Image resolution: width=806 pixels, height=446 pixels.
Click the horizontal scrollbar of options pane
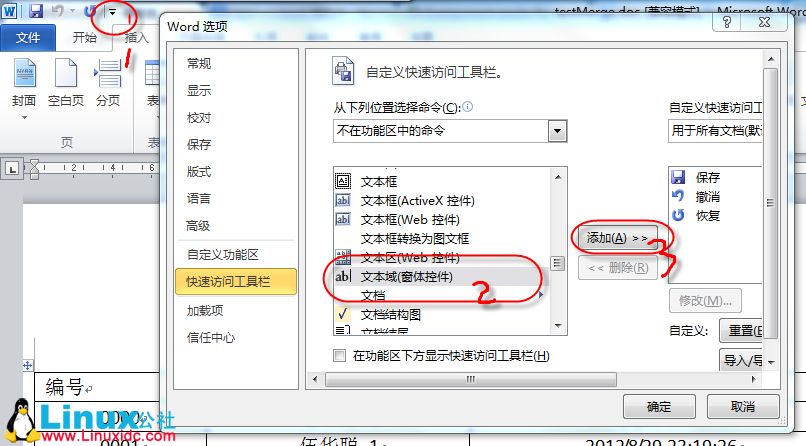click(471, 380)
